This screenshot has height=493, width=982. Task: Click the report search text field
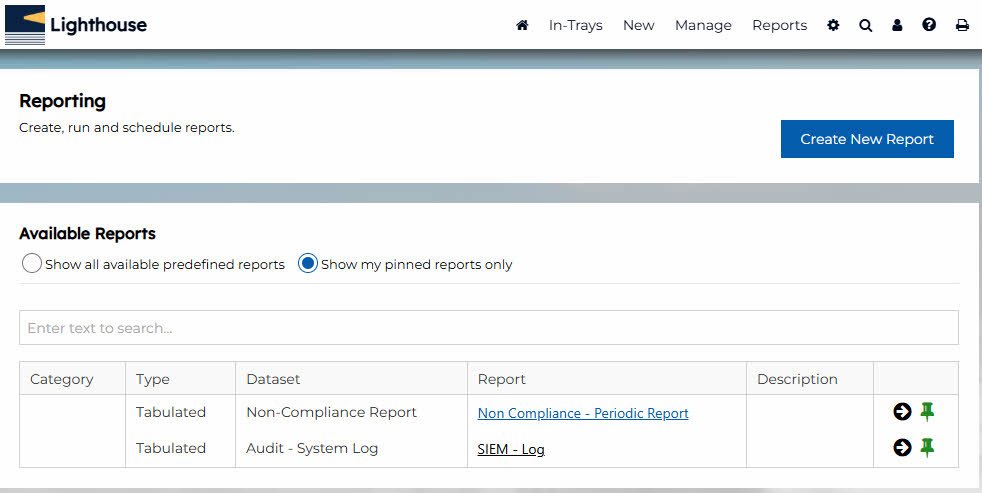[488, 328]
